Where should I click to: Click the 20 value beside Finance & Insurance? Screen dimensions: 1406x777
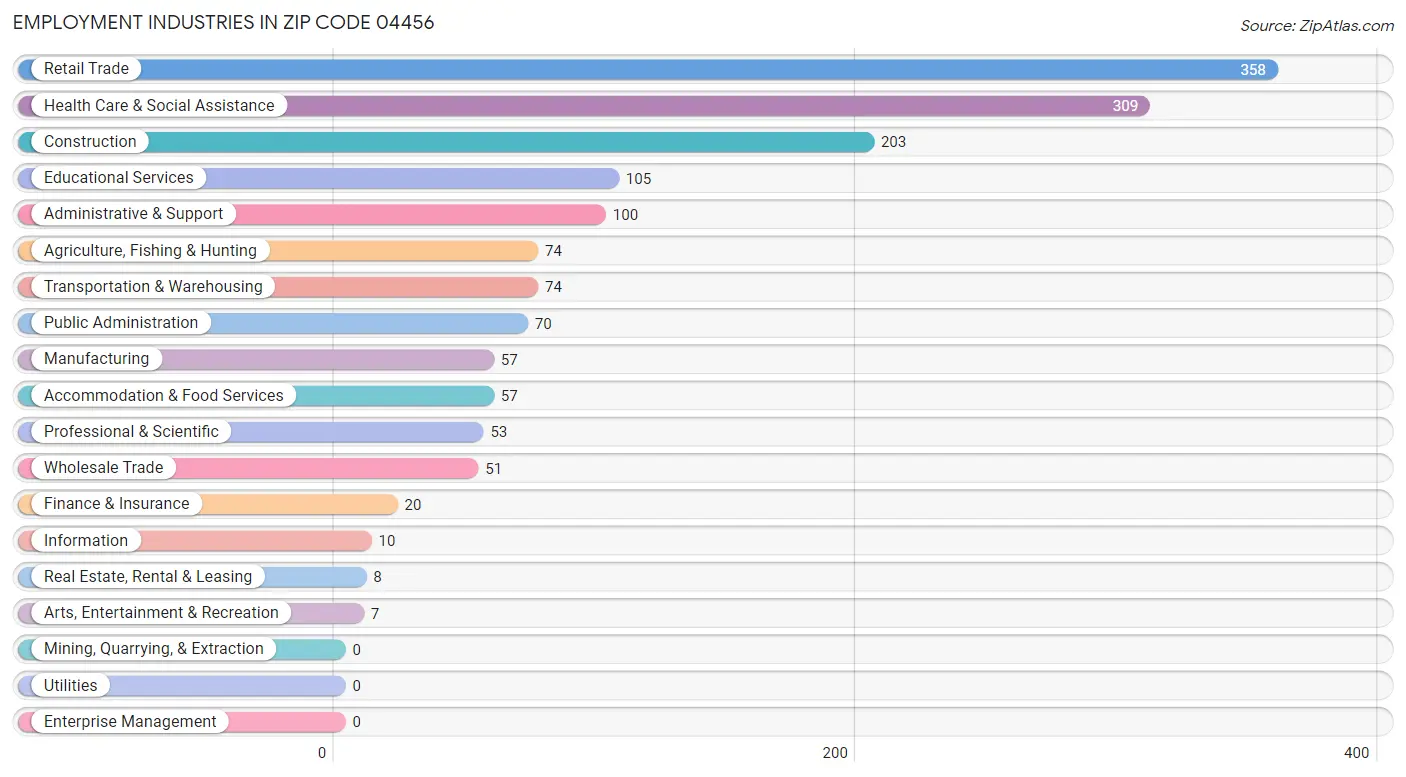413,505
